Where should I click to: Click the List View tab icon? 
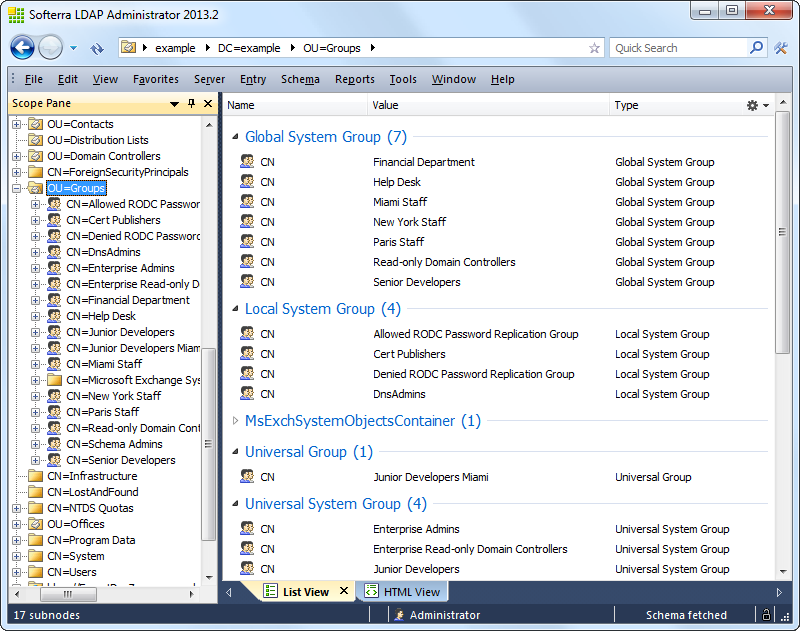(x=270, y=591)
